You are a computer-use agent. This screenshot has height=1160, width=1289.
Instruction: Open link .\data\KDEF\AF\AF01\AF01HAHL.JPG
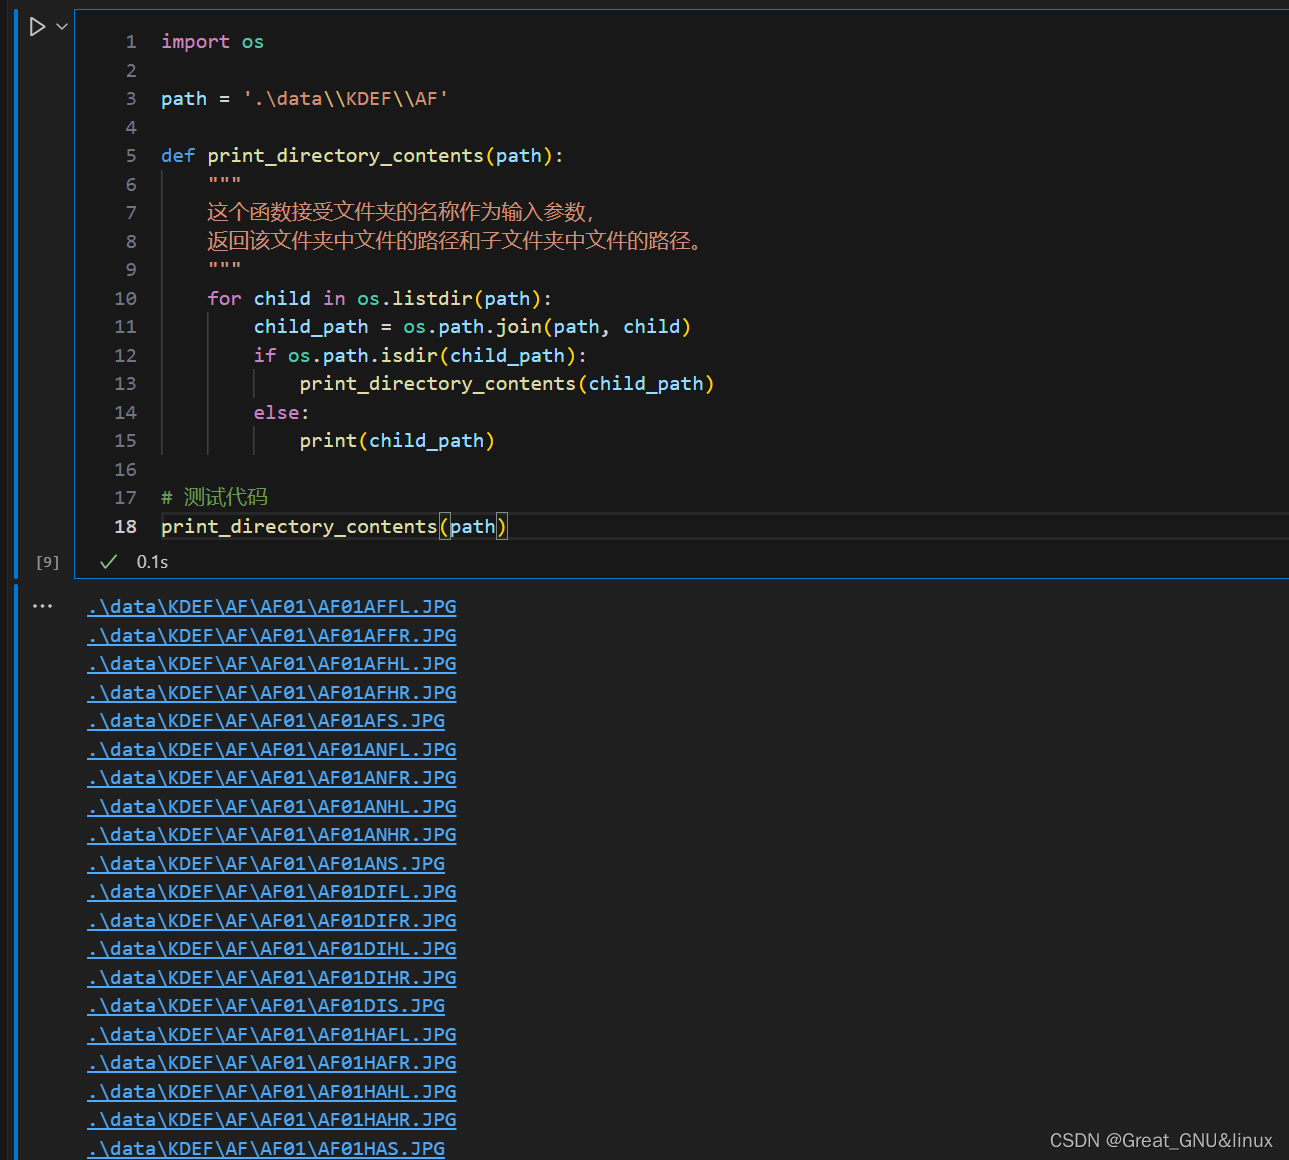[x=271, y=1092]
